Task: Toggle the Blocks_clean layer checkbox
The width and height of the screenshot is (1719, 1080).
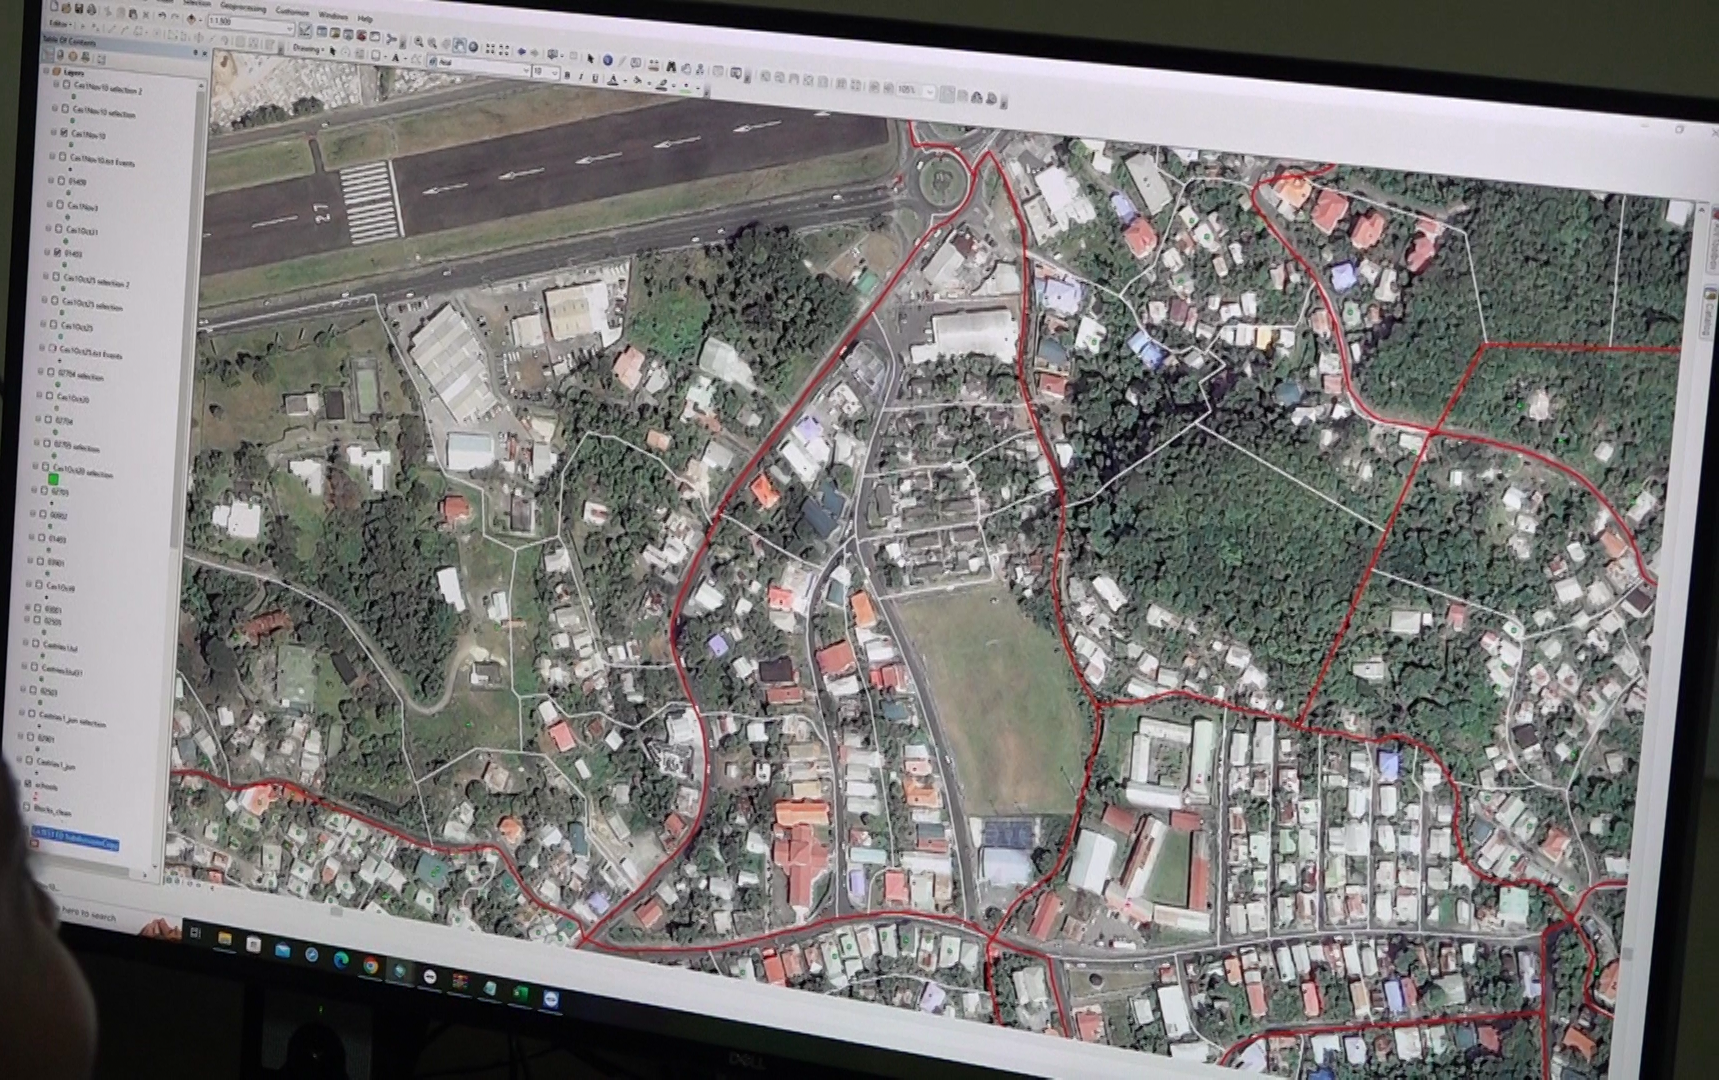Action: [x=27, y=808]
